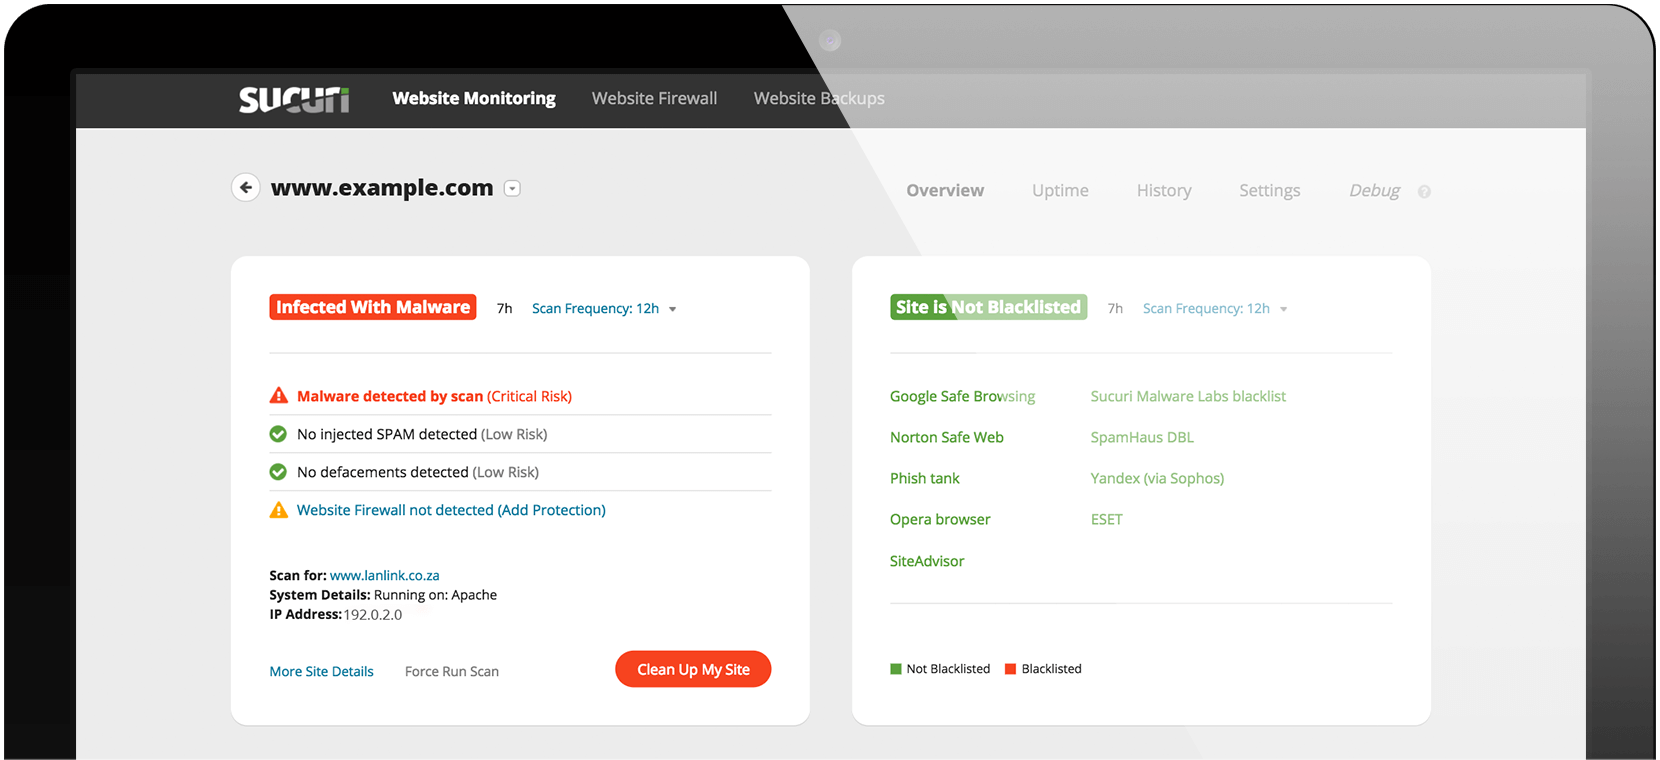
Task: Click the Infected With Malware status badge
Action: tap(372, 307)
